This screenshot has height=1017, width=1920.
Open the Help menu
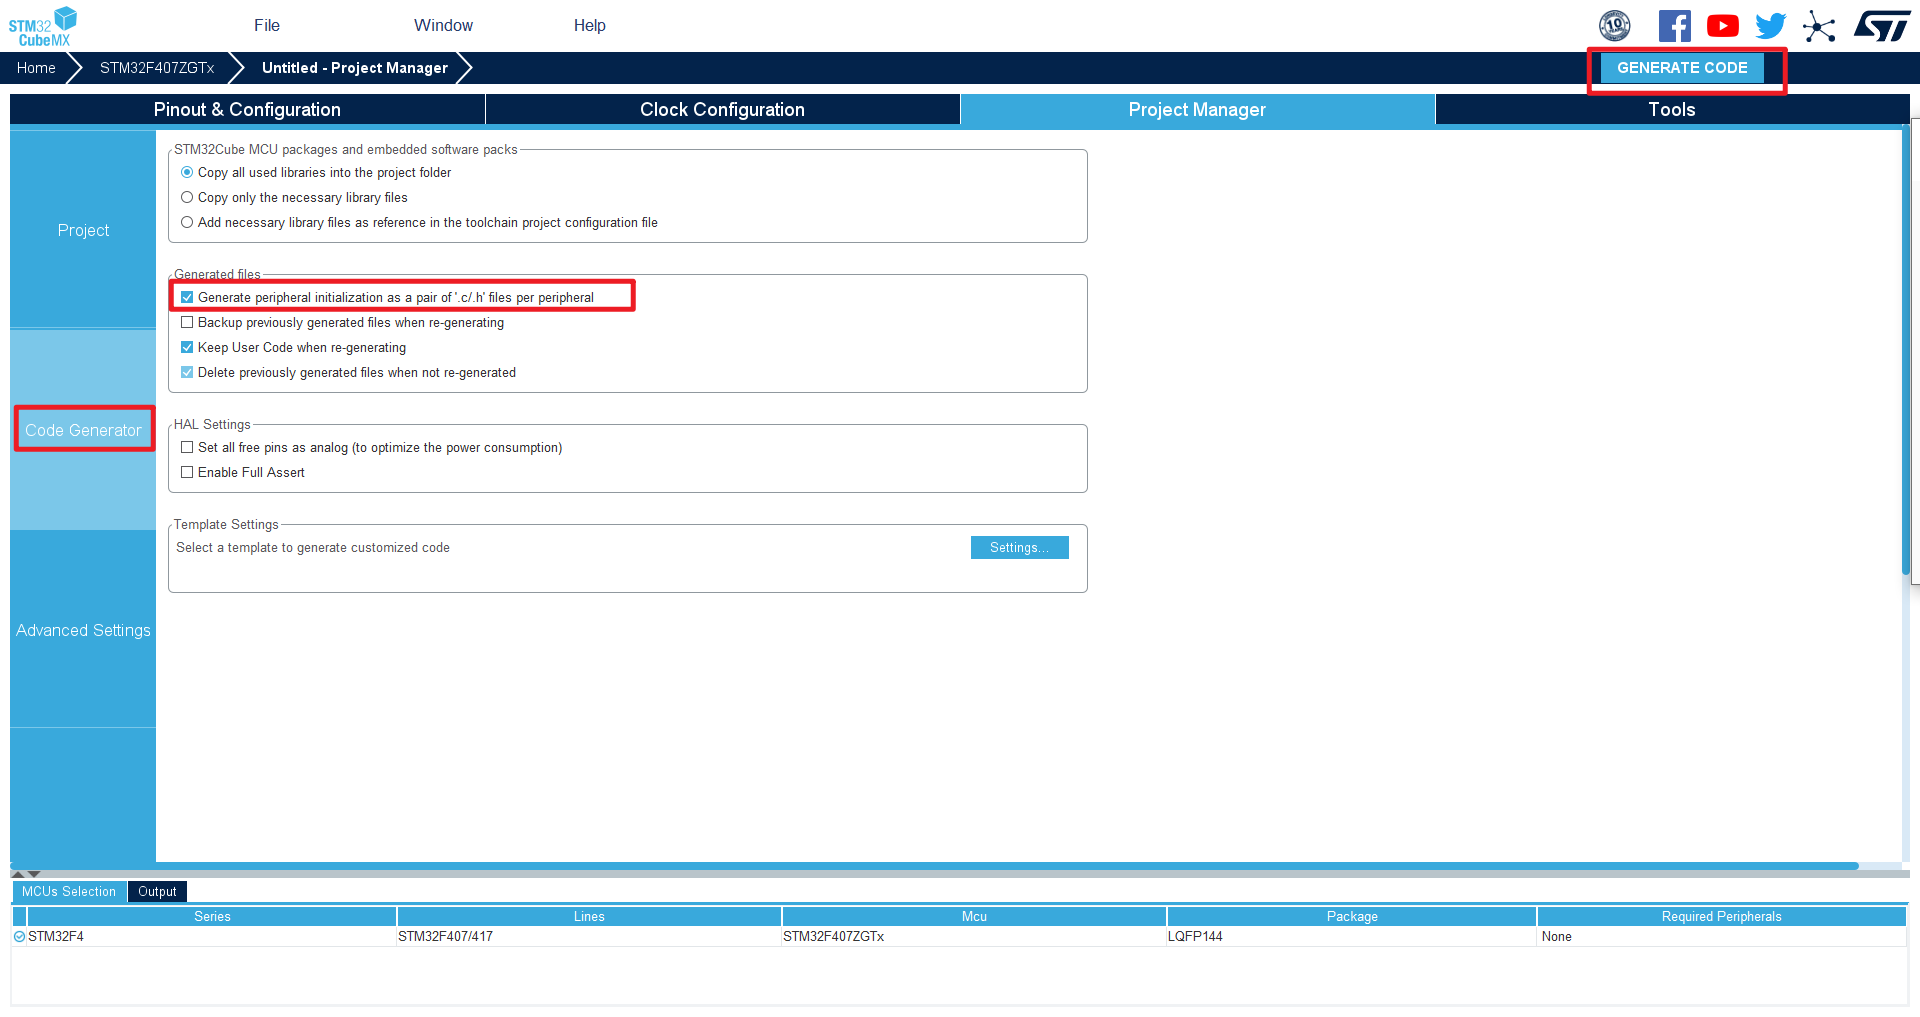tap(590, 26)
